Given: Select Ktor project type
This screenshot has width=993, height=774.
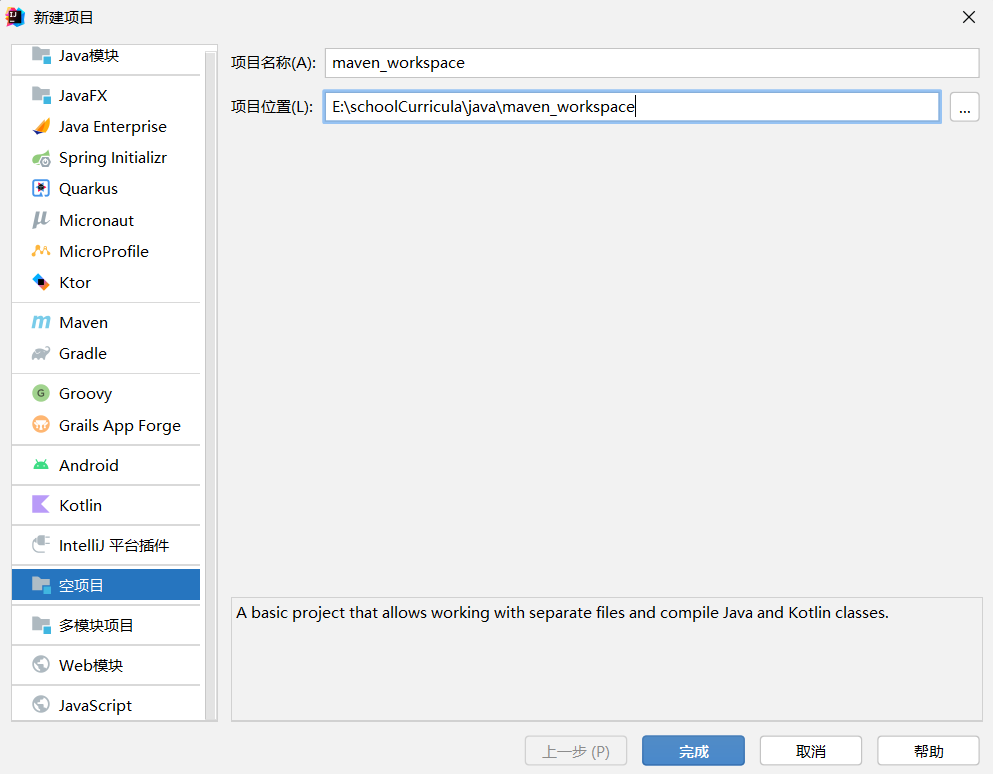Looking at the screenshot, I should coord(106,282).
